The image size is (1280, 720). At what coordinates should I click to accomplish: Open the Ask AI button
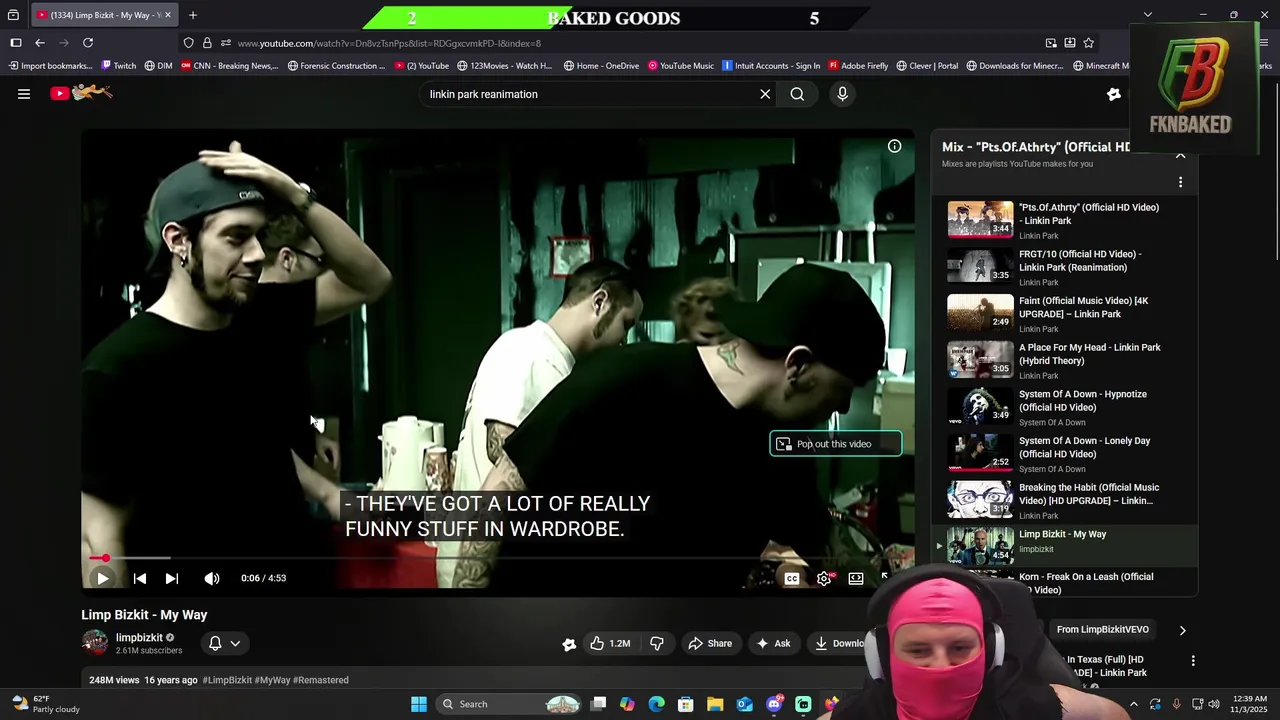coord(773,643)
